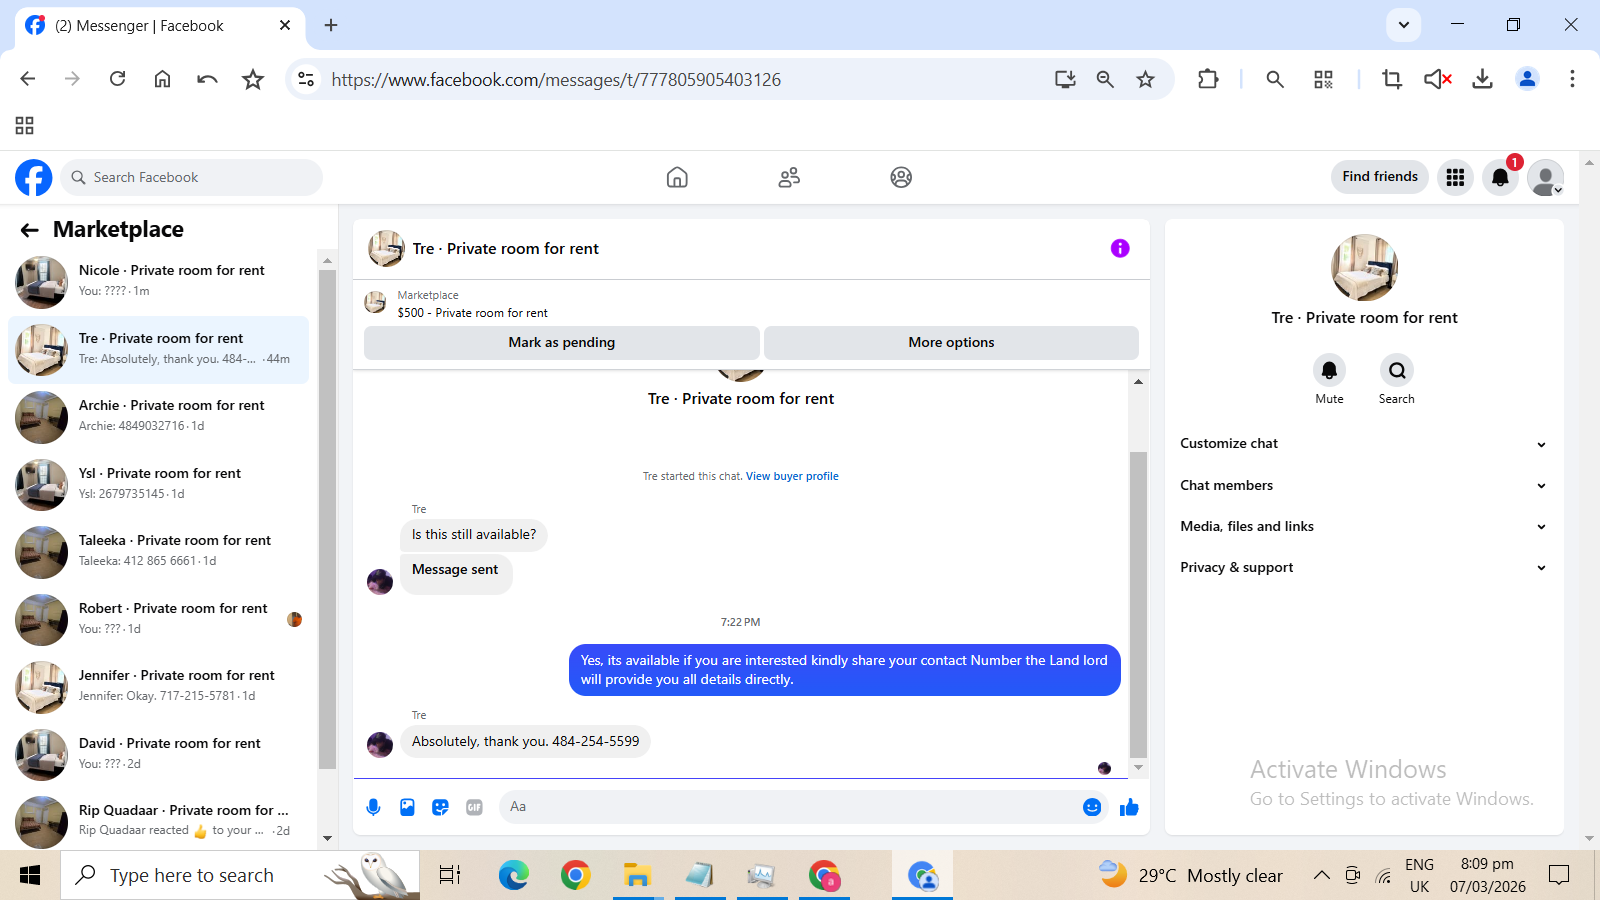
Task: Click the Find friends button
Action: click(x=1380, y=177)
